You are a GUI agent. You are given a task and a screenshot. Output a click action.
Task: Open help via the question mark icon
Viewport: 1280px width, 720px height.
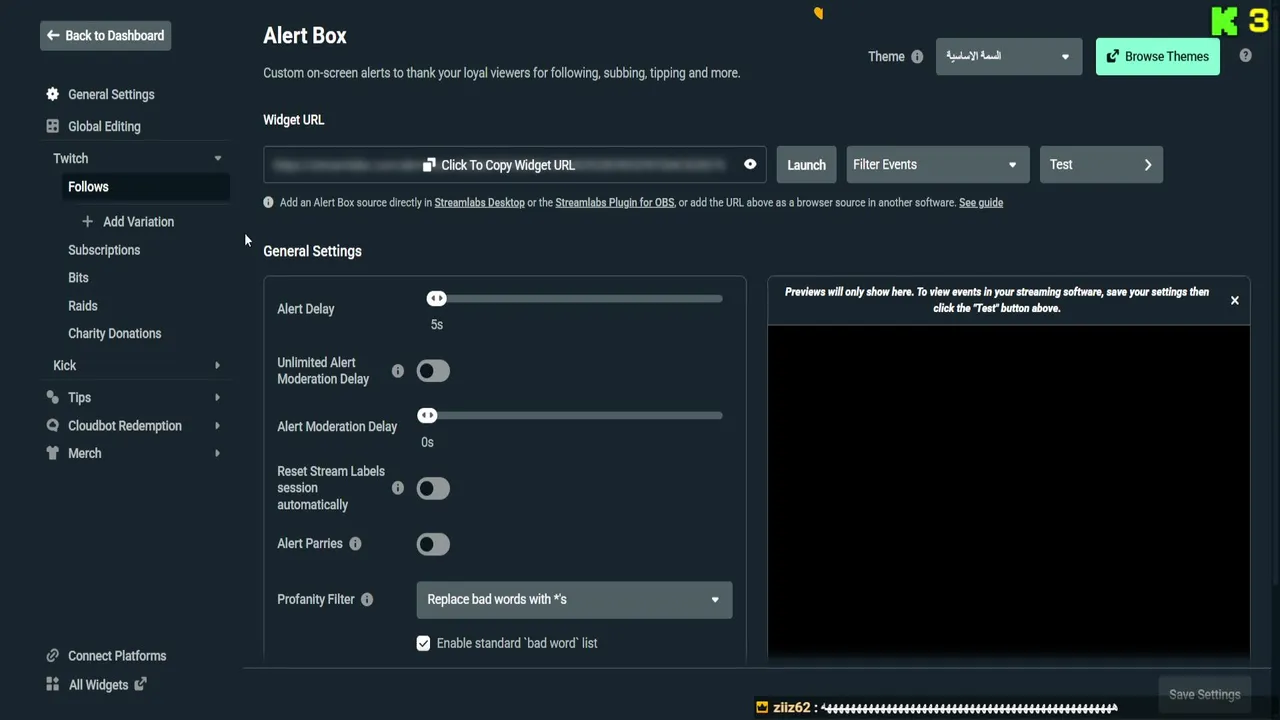tap(1245, 56)
